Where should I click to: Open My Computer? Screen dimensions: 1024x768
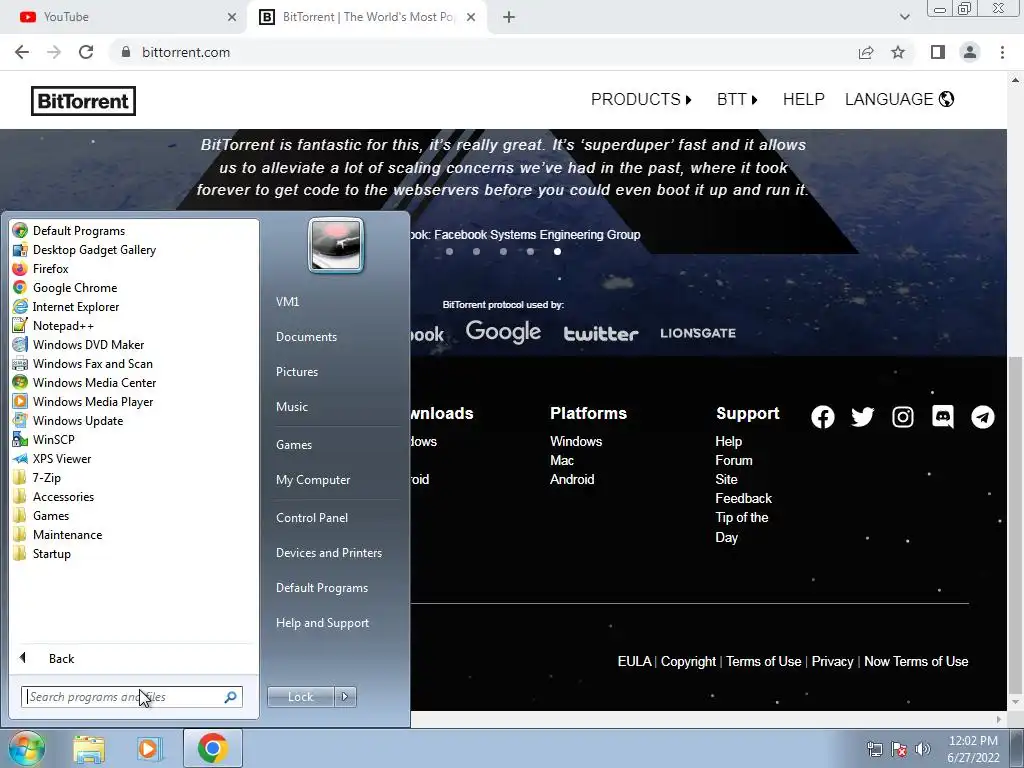(x=313, y=479)
